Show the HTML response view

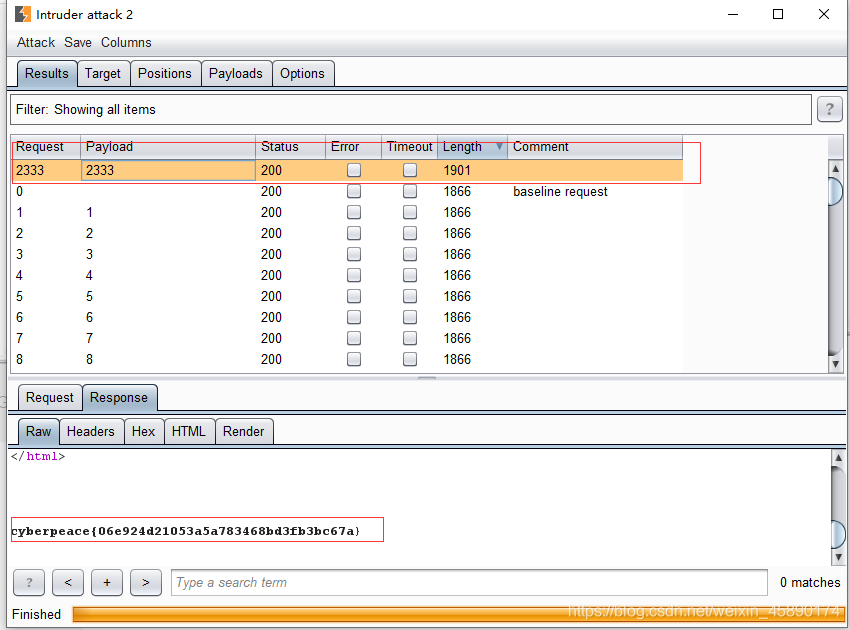point(189,432)
